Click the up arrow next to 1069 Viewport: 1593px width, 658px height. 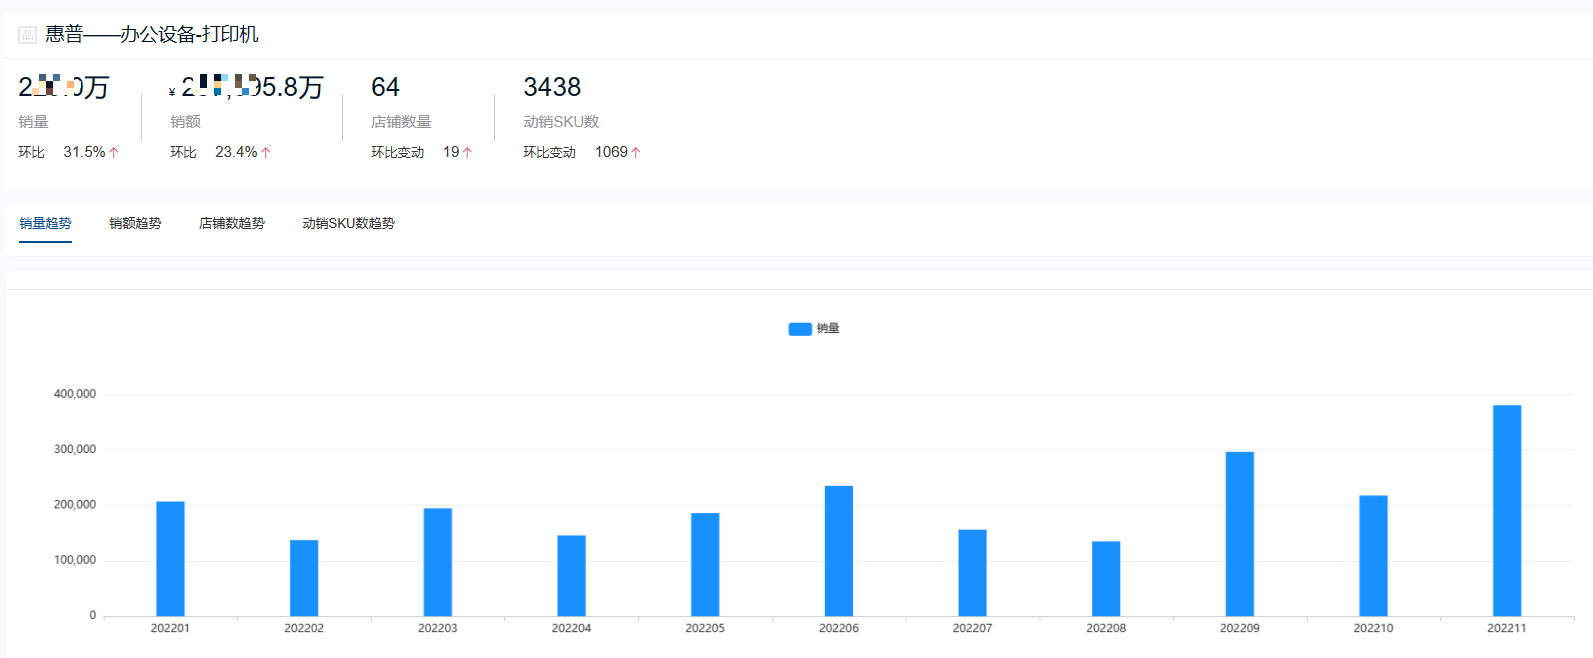click(x=636, y=153)
